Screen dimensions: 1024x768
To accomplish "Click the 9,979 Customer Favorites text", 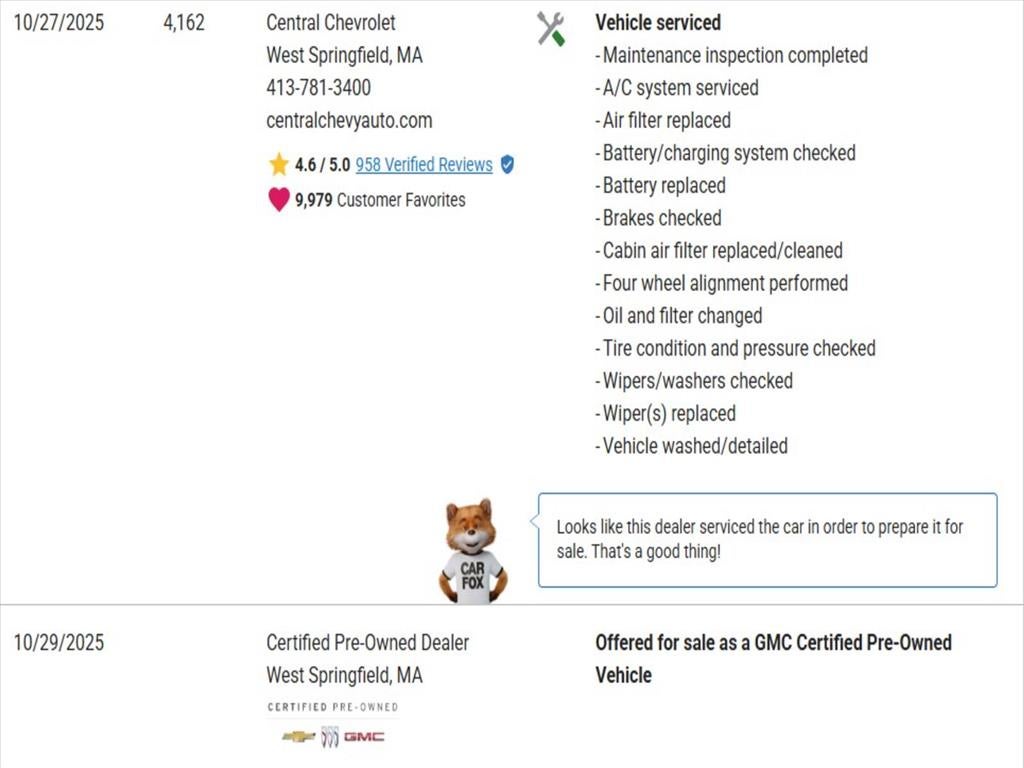I will pos(380,200).
